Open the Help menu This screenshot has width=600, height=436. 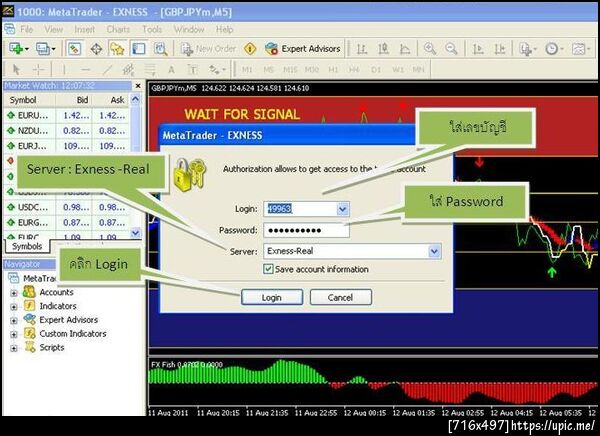[x=224, y=29]
